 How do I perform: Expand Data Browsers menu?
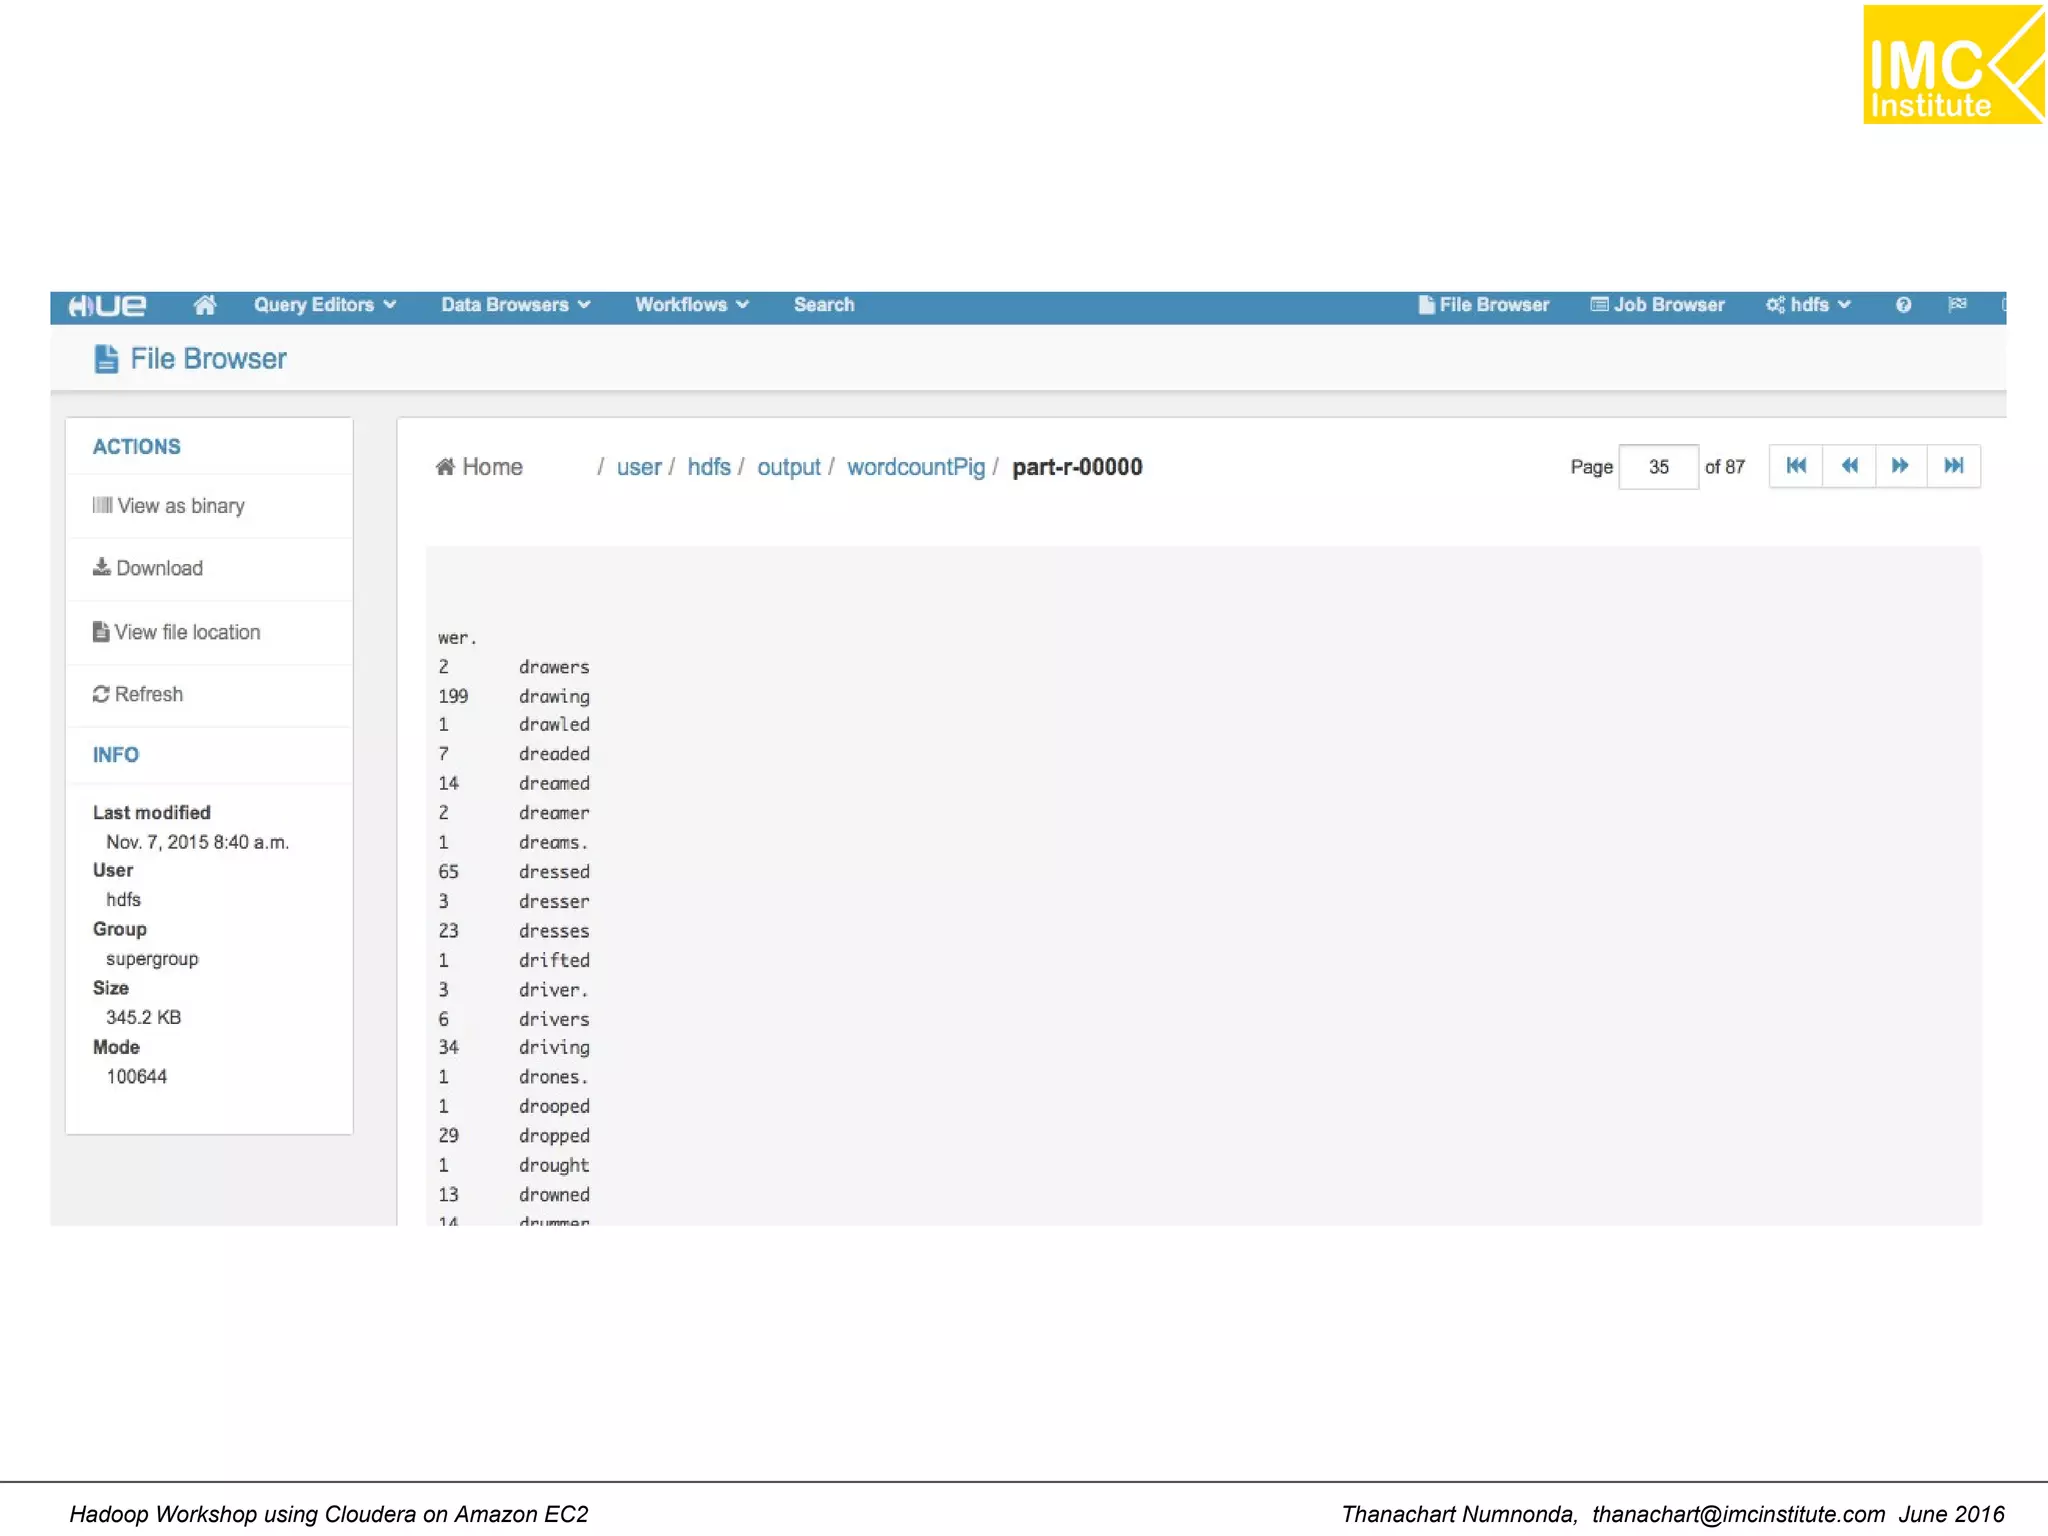click(x=515, y=305)
